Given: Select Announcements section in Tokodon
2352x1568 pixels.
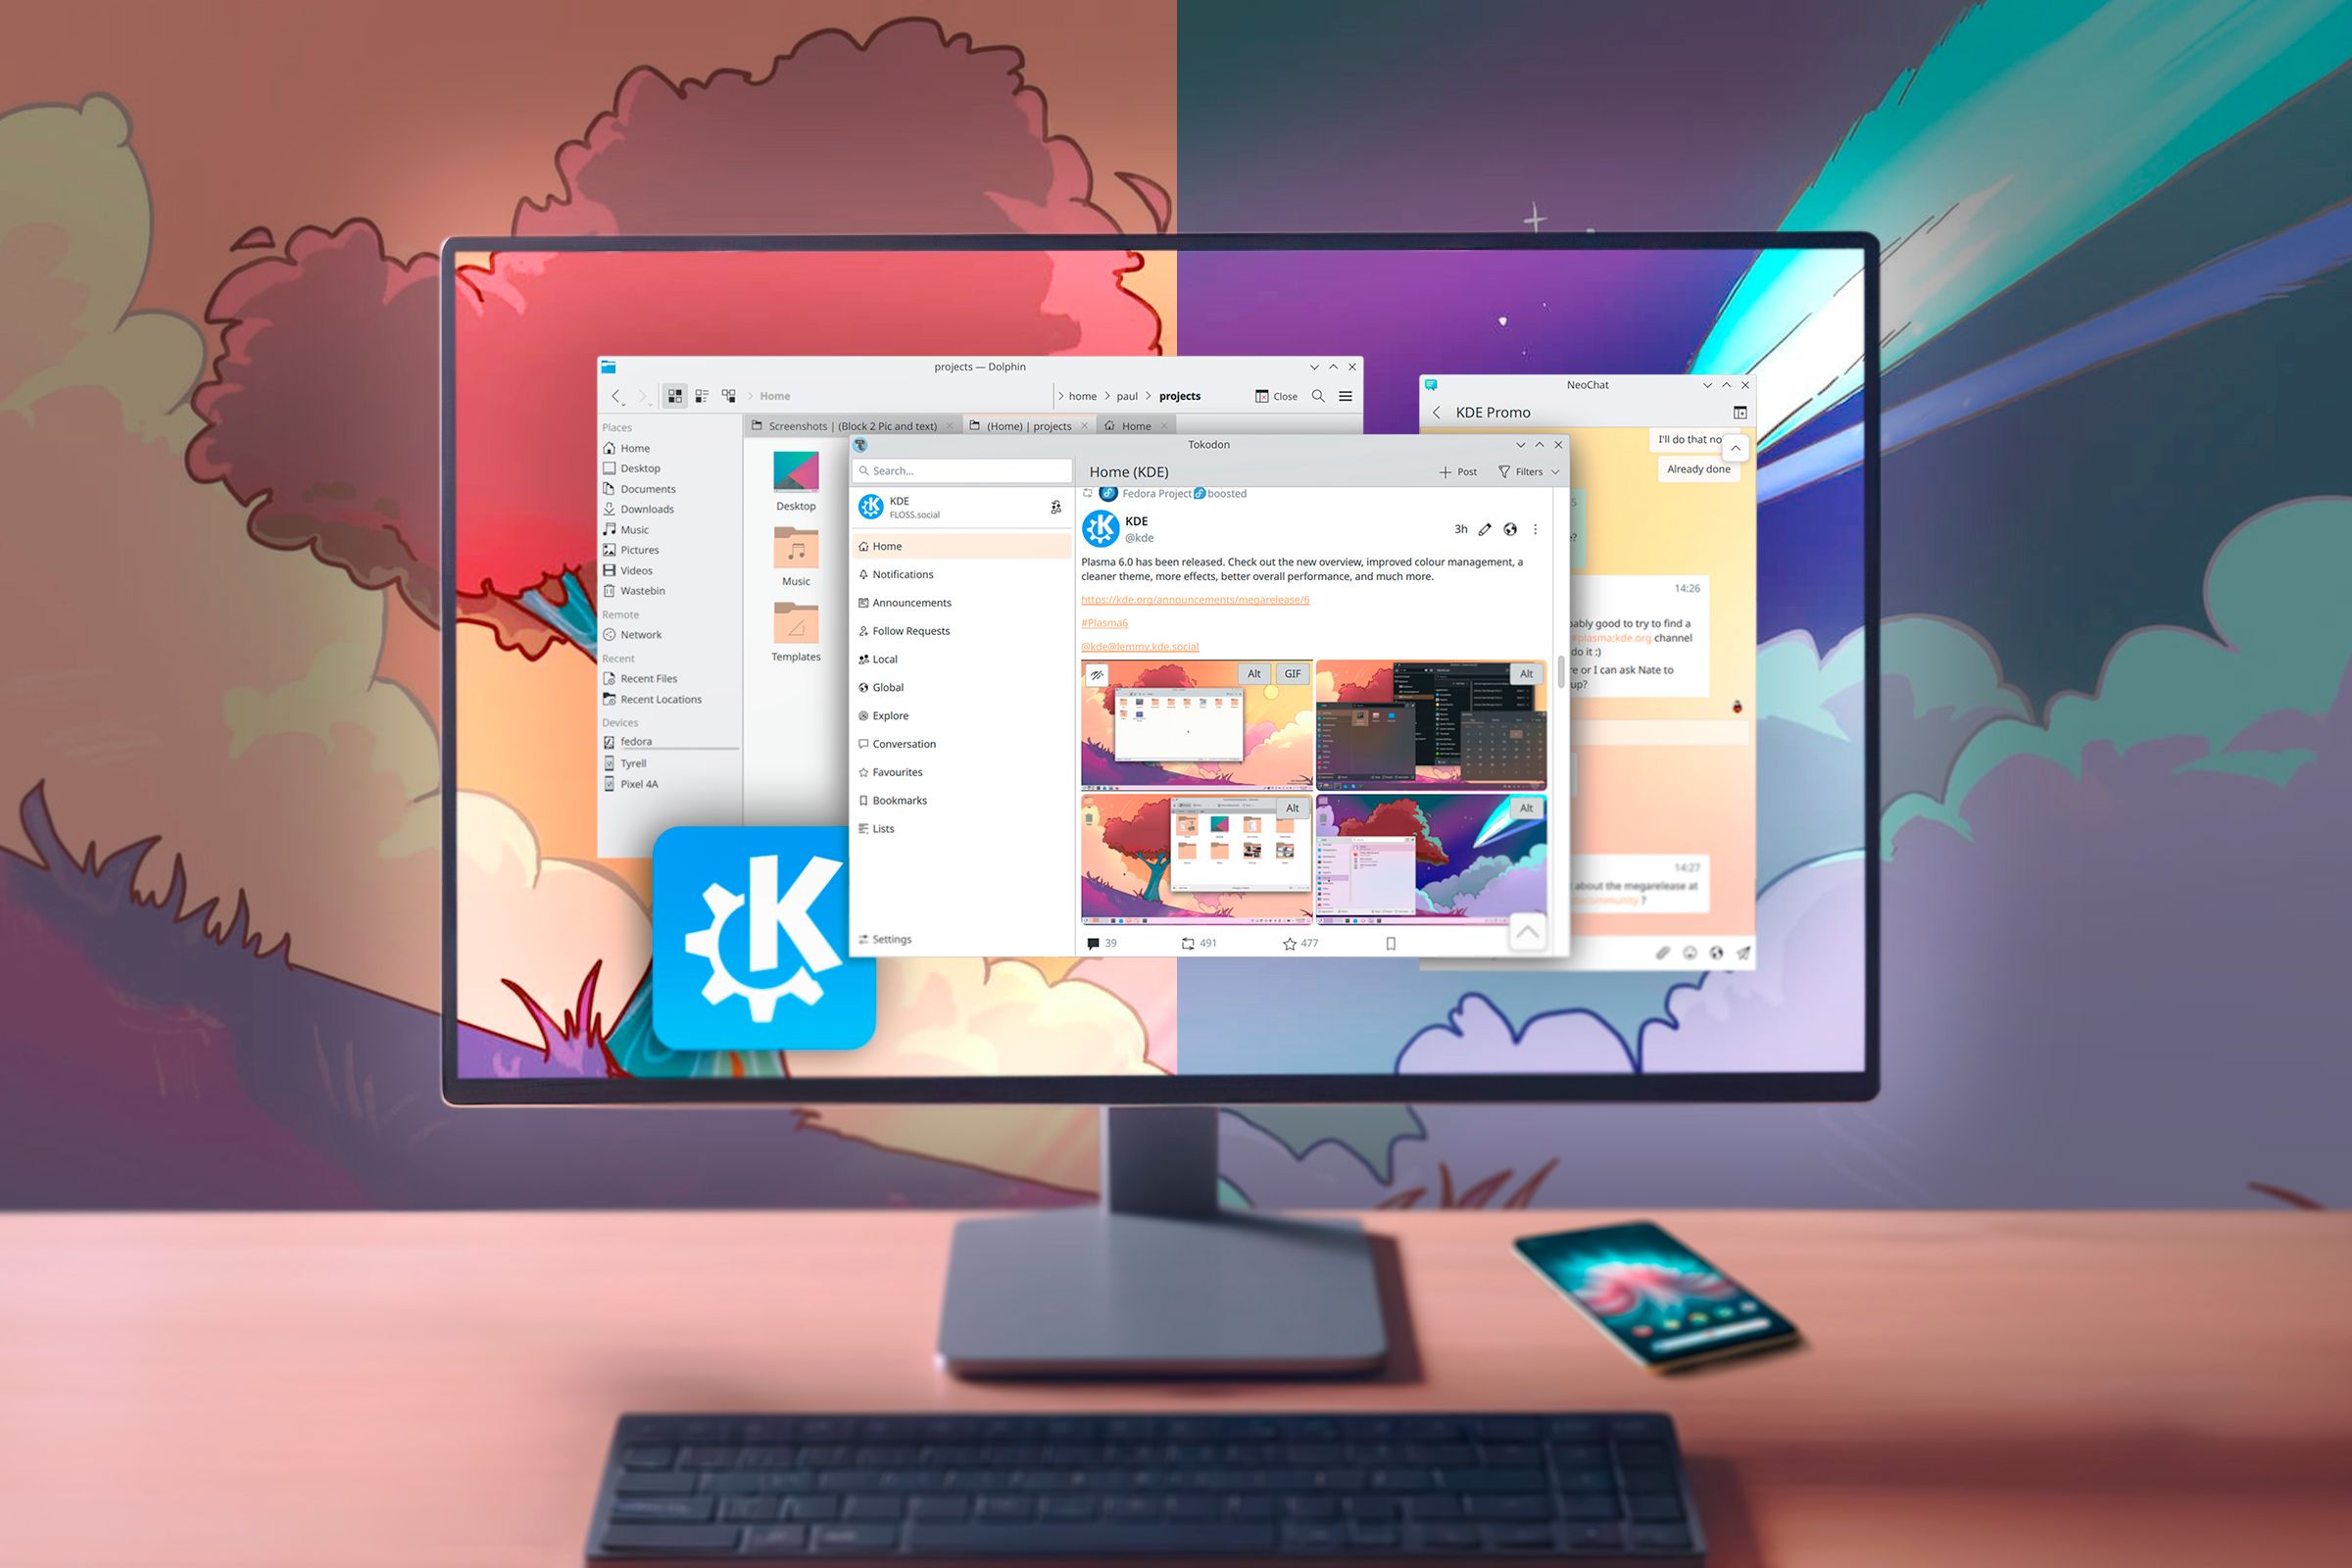Looking at the screenshot, I should click(x=911, y=602).
